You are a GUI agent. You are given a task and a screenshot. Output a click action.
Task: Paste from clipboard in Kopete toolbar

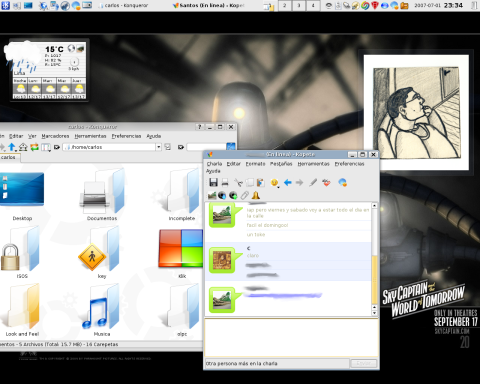[261, 182]
